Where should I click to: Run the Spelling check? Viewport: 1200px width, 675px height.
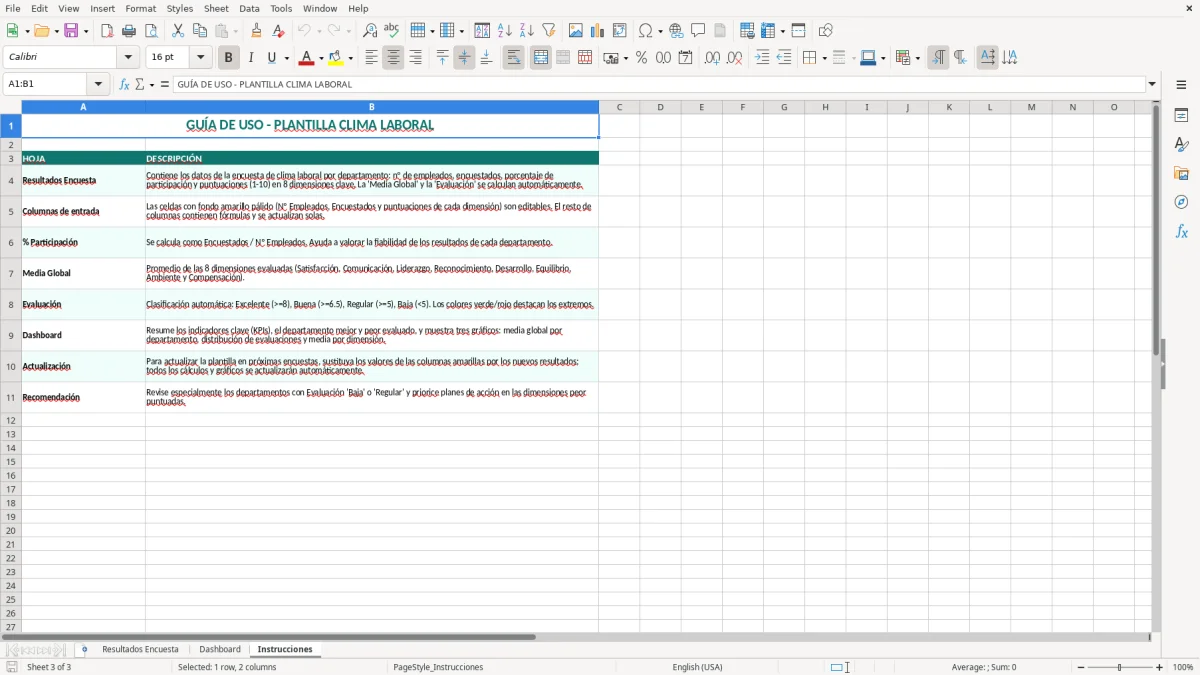(x=392, y=31)
